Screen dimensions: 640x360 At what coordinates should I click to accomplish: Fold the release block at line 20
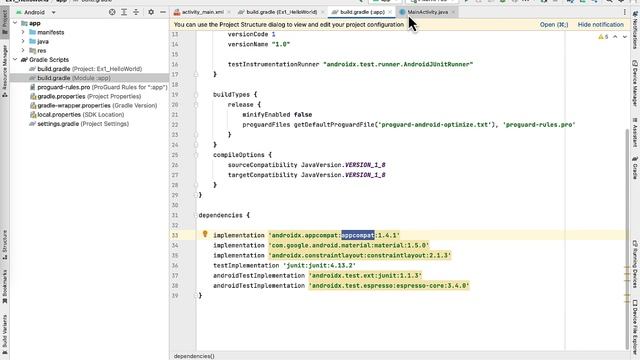[196, 105]
